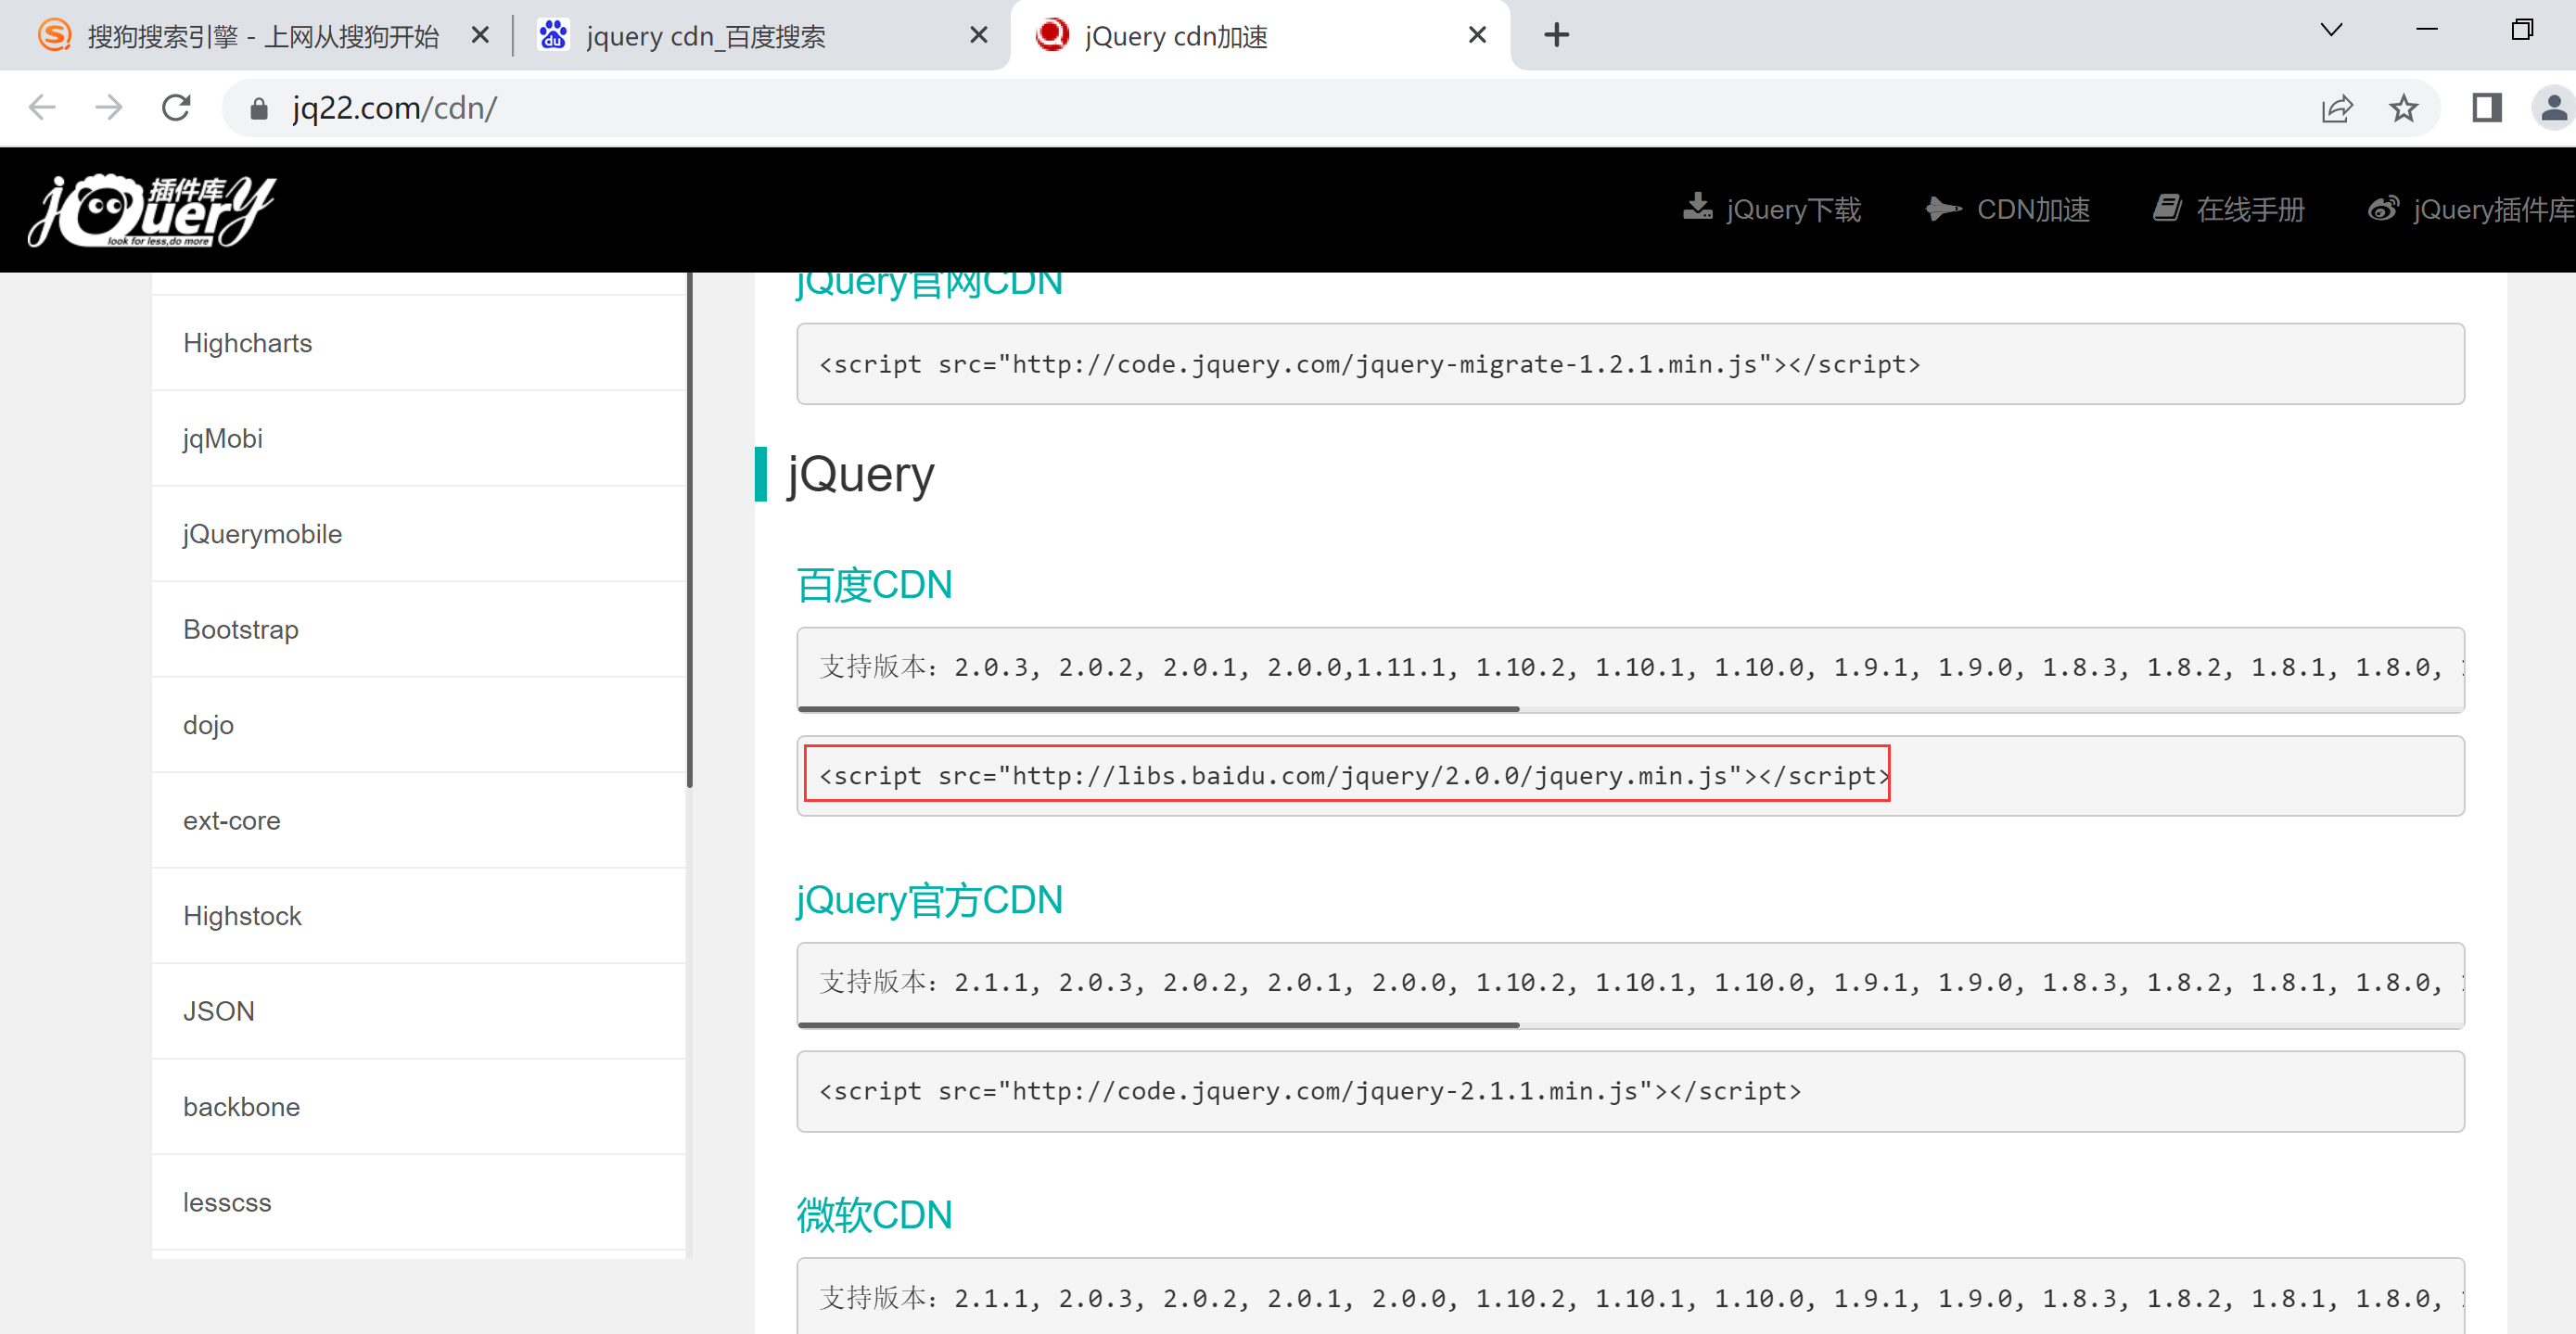The height and width of the screenshot is (1334, 2576).
Task: Click the jQuery section title
Action: pyautogui.click(x=861, y=474)
